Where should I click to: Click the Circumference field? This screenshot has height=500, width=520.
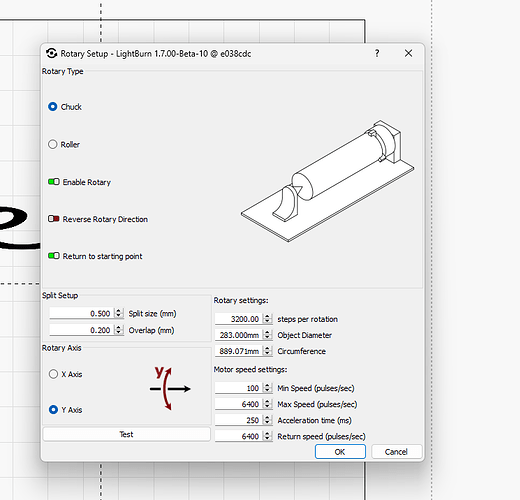239,351
